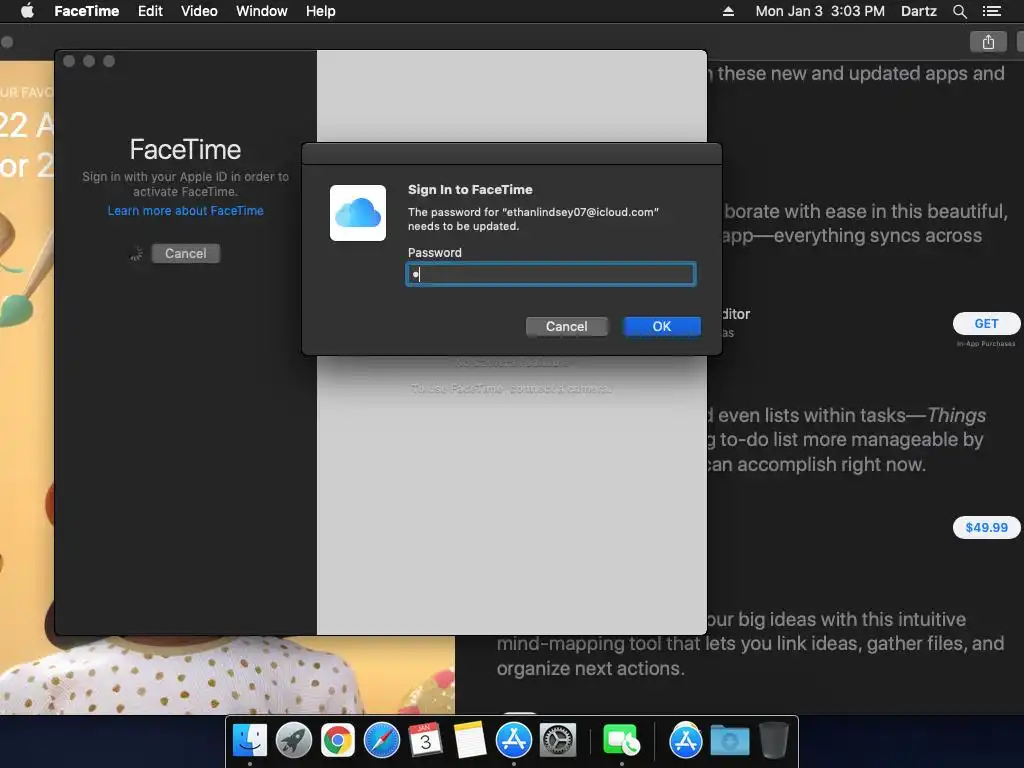This screenshot has width=1024, height=768.
Task: Click the date and time in menu bar
Action: [820, 11]
